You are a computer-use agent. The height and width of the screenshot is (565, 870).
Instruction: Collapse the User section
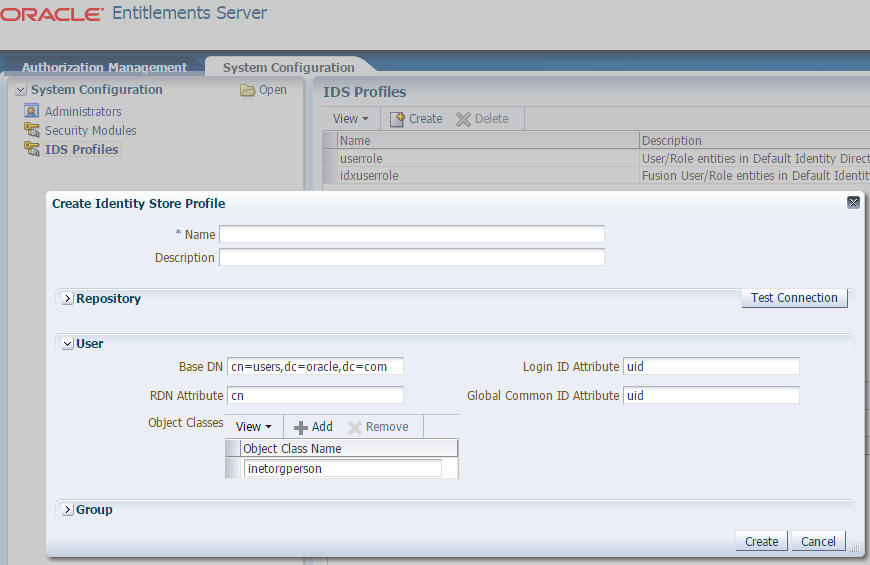coord(68,344)
